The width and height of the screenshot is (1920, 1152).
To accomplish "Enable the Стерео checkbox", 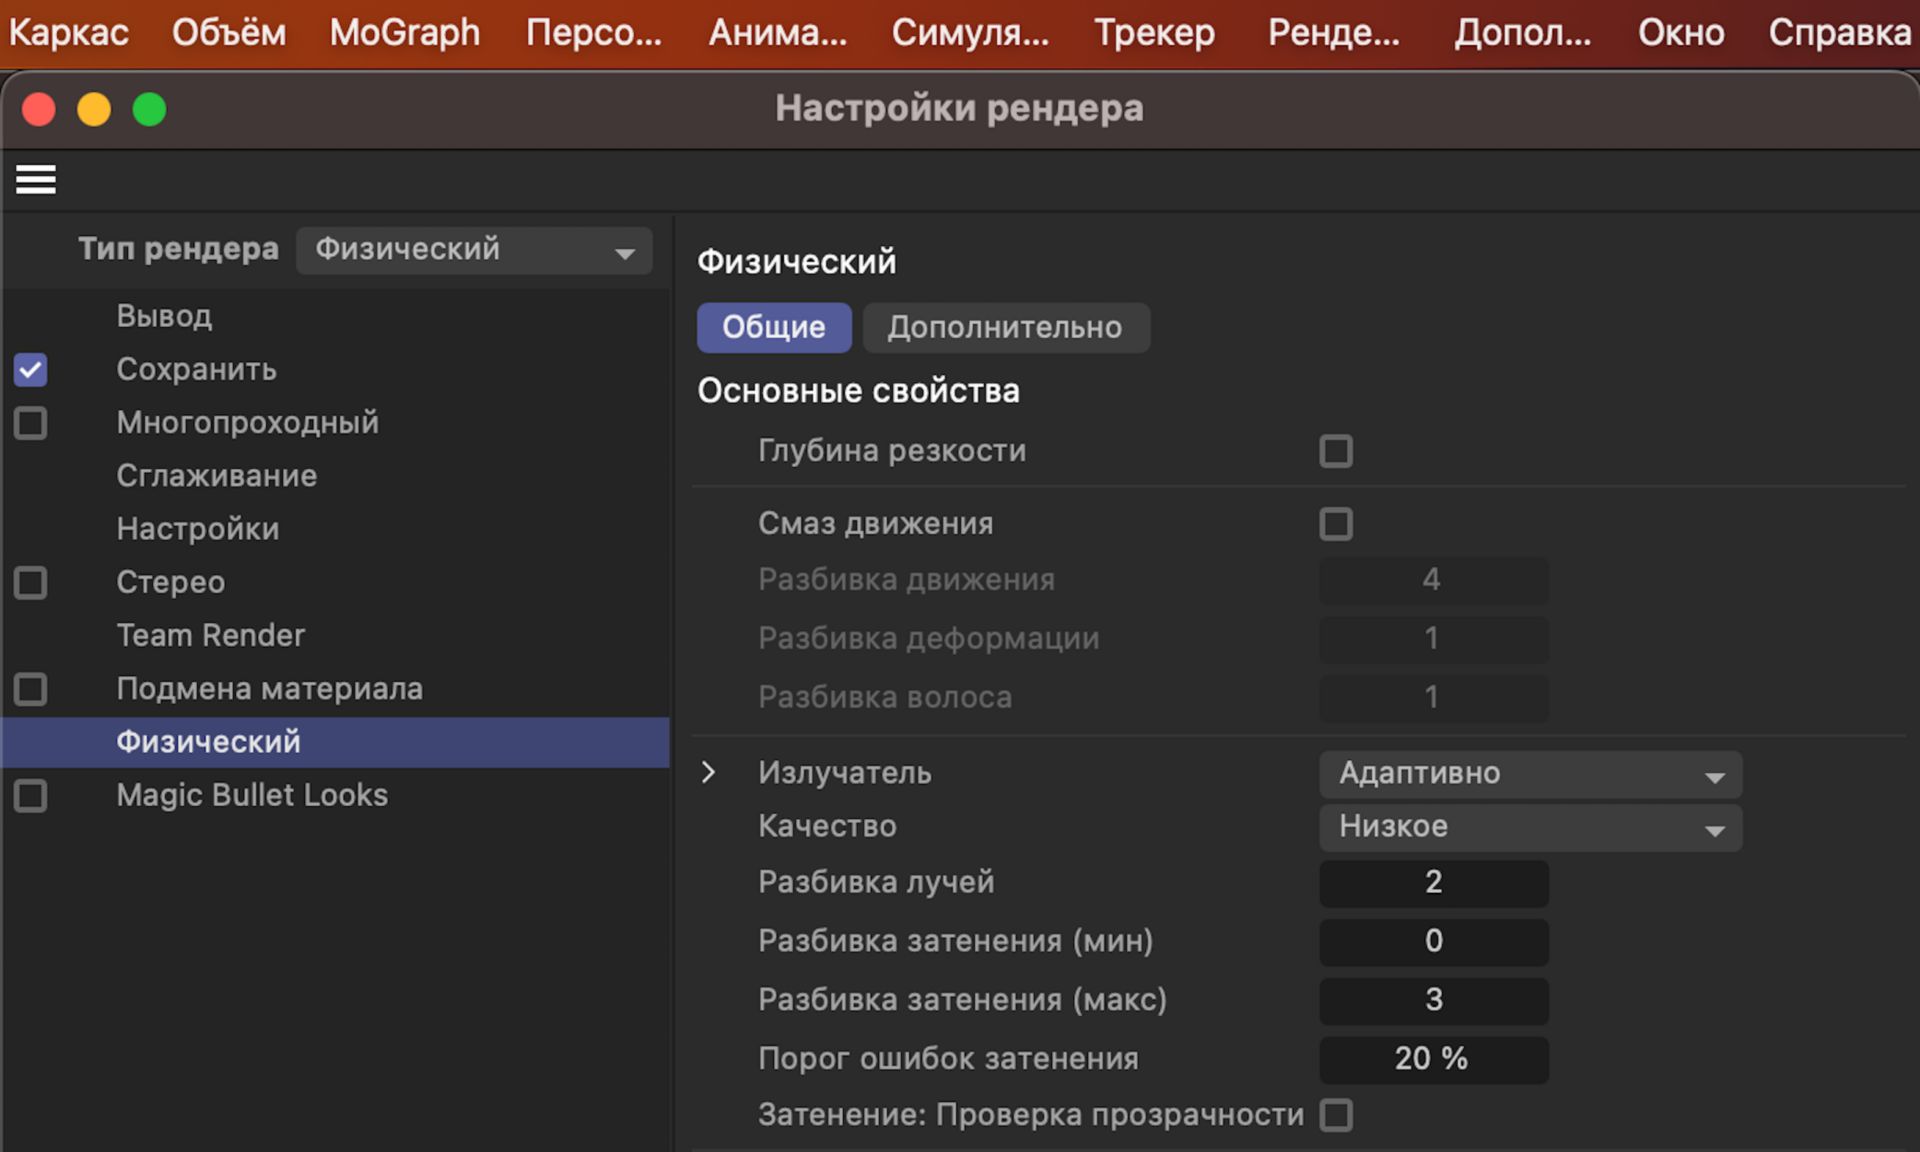I will [31, 583].
